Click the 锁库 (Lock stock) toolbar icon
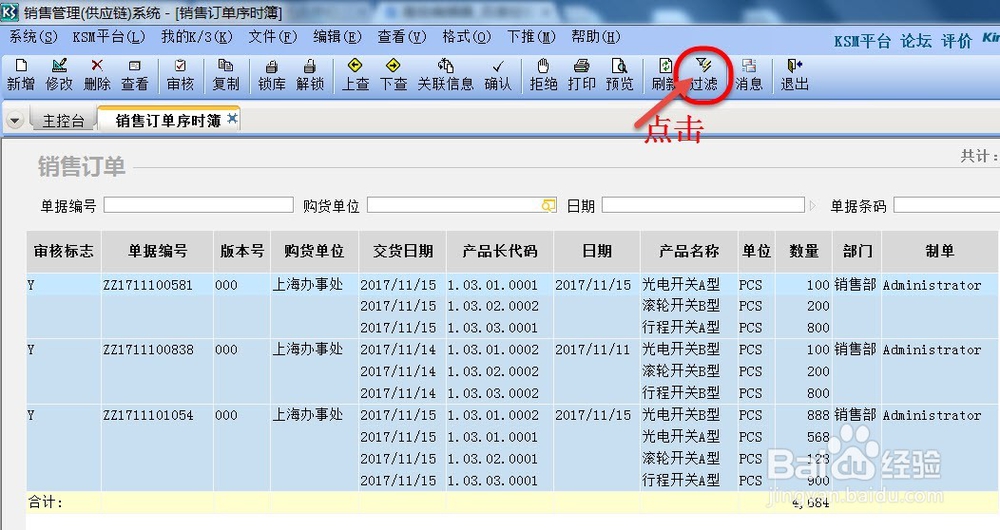Viewport: 1000px width, 530px height. (x=272, y=75)
